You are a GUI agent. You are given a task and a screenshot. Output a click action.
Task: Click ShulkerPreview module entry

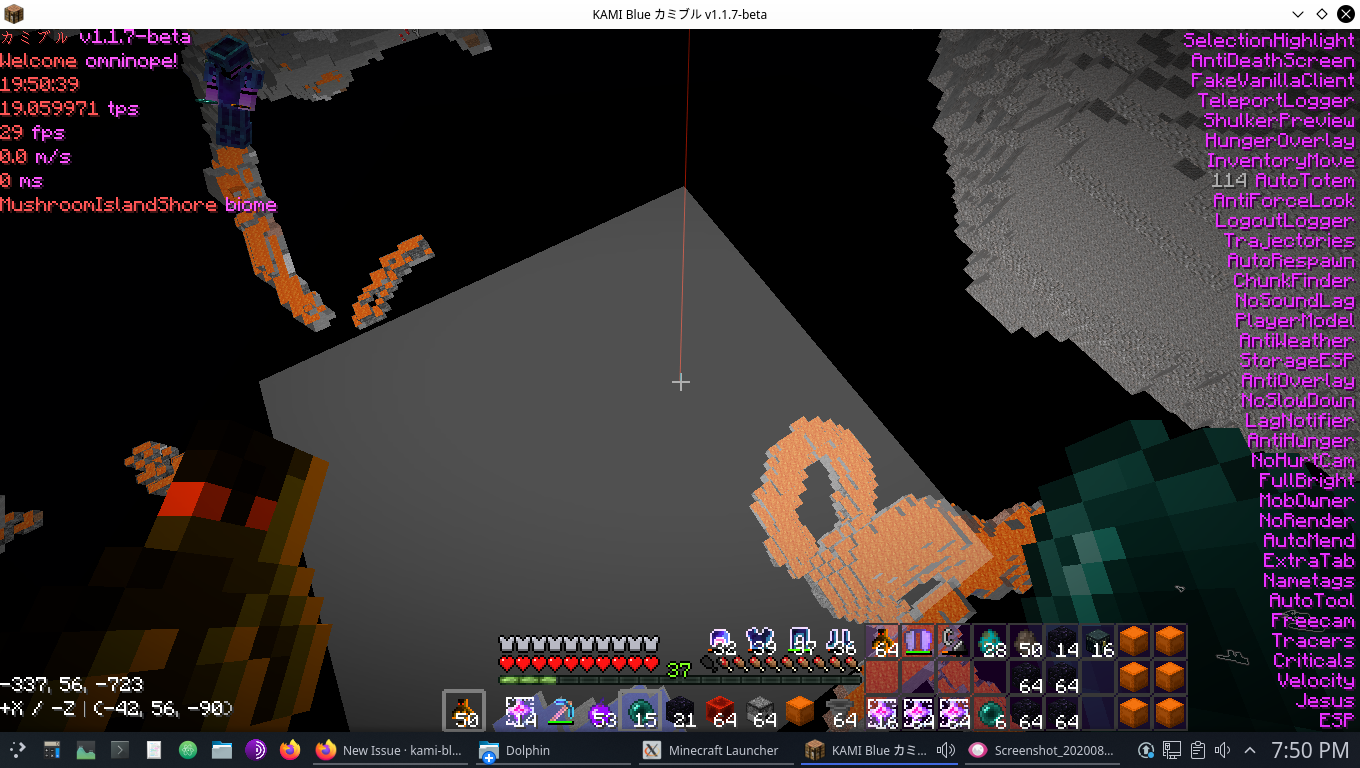(1279, 121)
